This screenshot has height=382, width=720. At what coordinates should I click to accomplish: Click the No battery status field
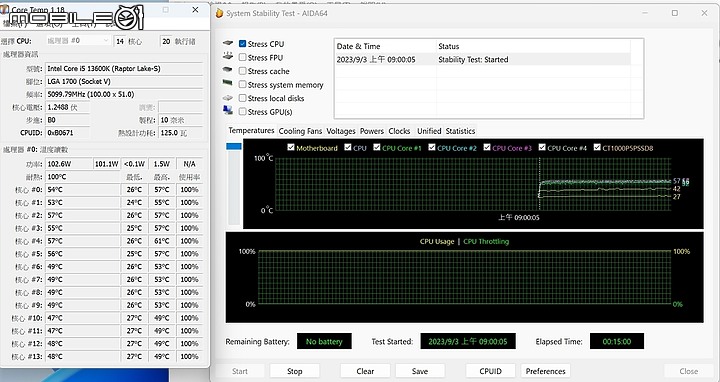point(324,341)
